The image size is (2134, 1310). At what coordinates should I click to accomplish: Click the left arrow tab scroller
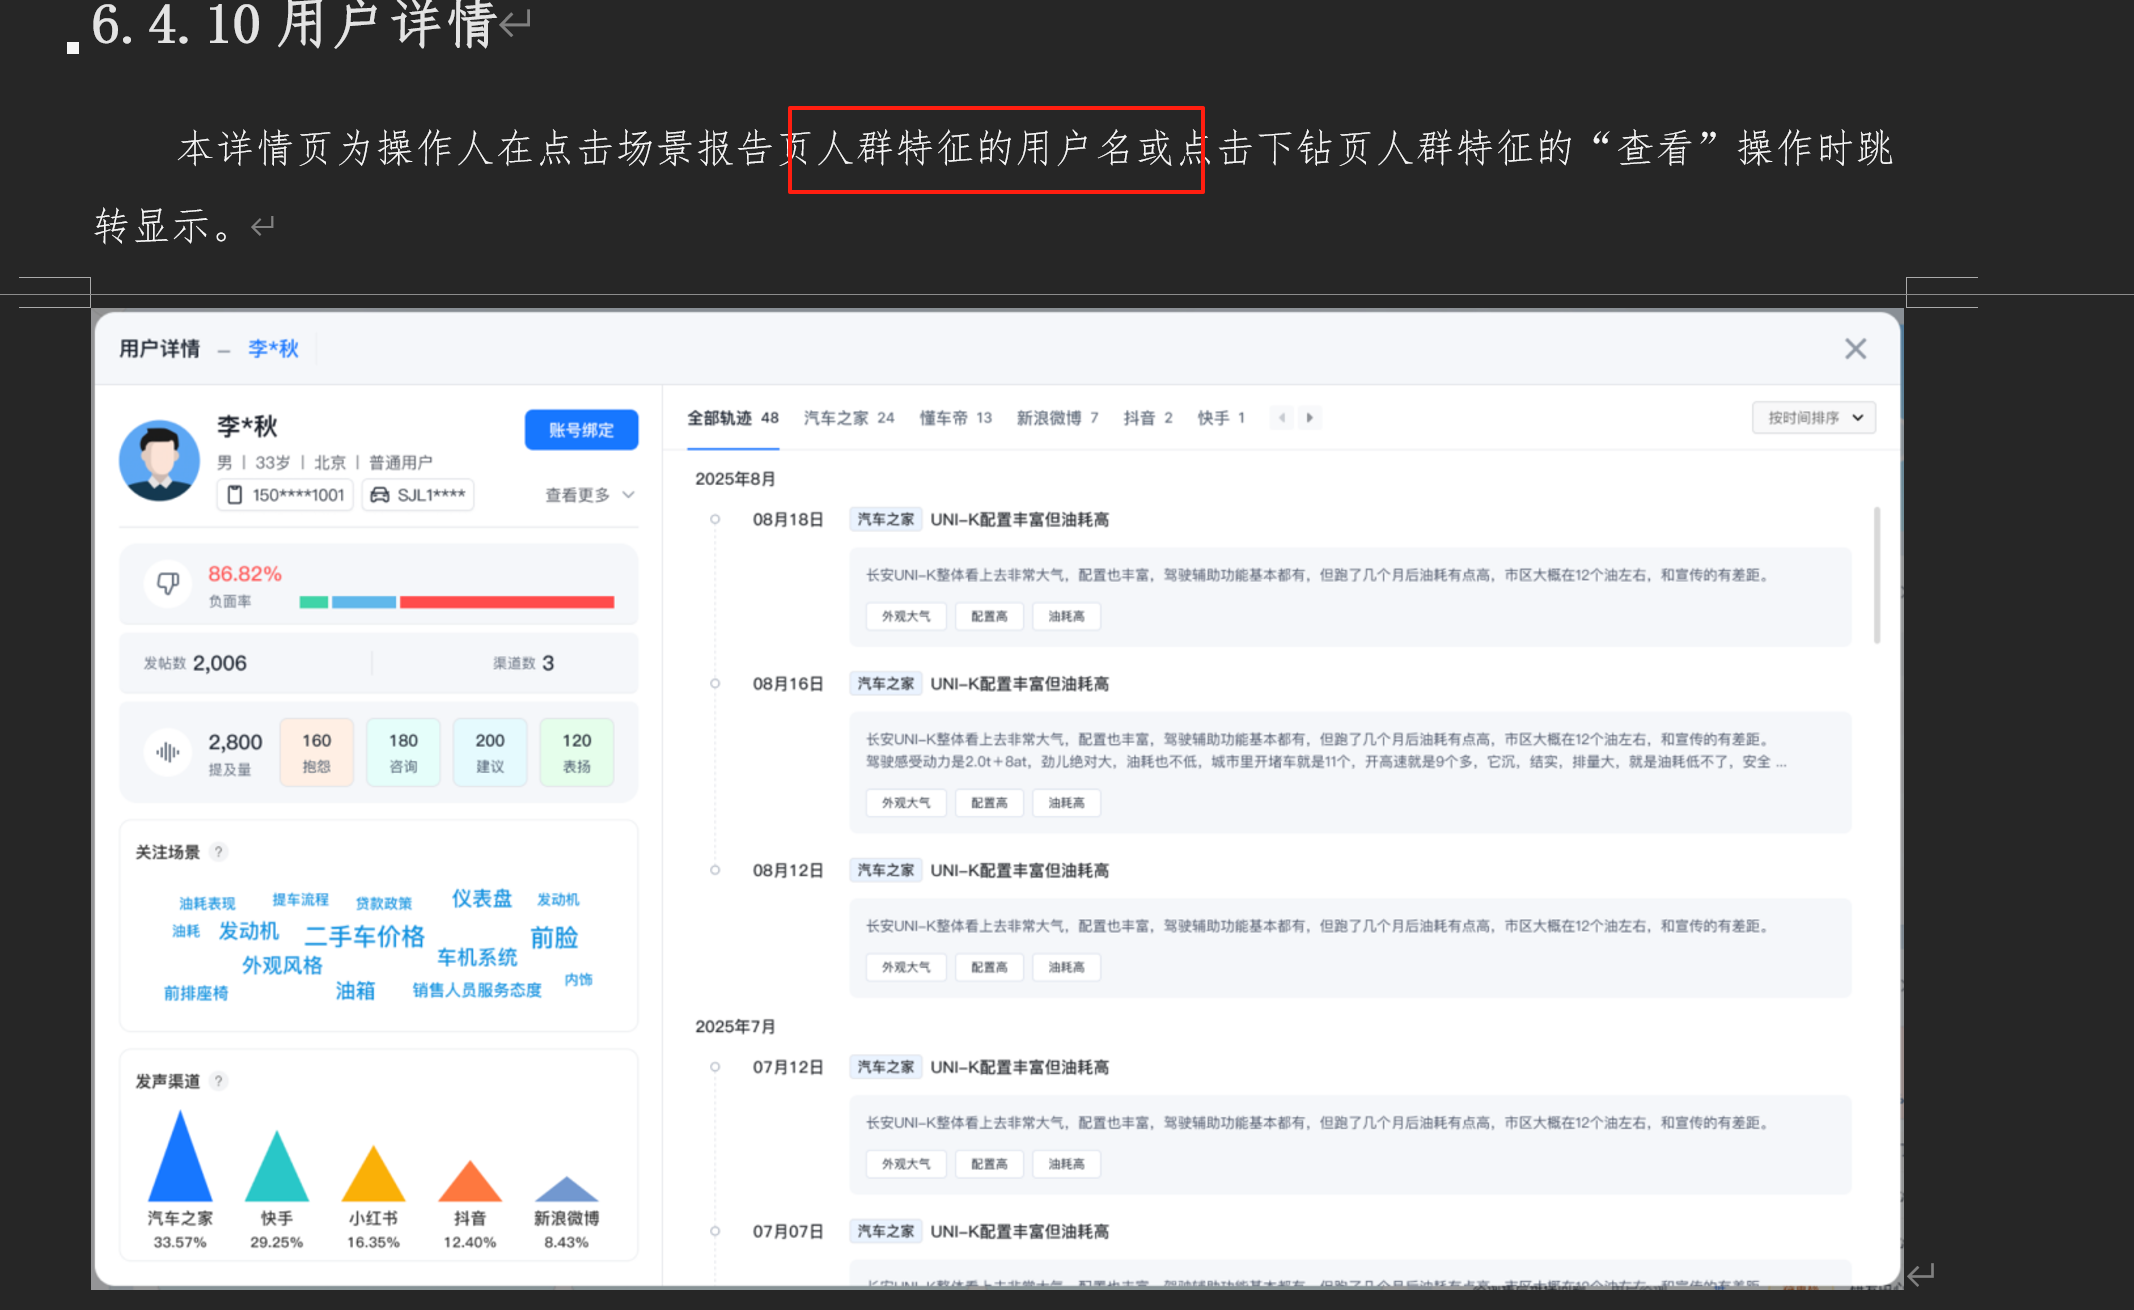(1282, 418)
